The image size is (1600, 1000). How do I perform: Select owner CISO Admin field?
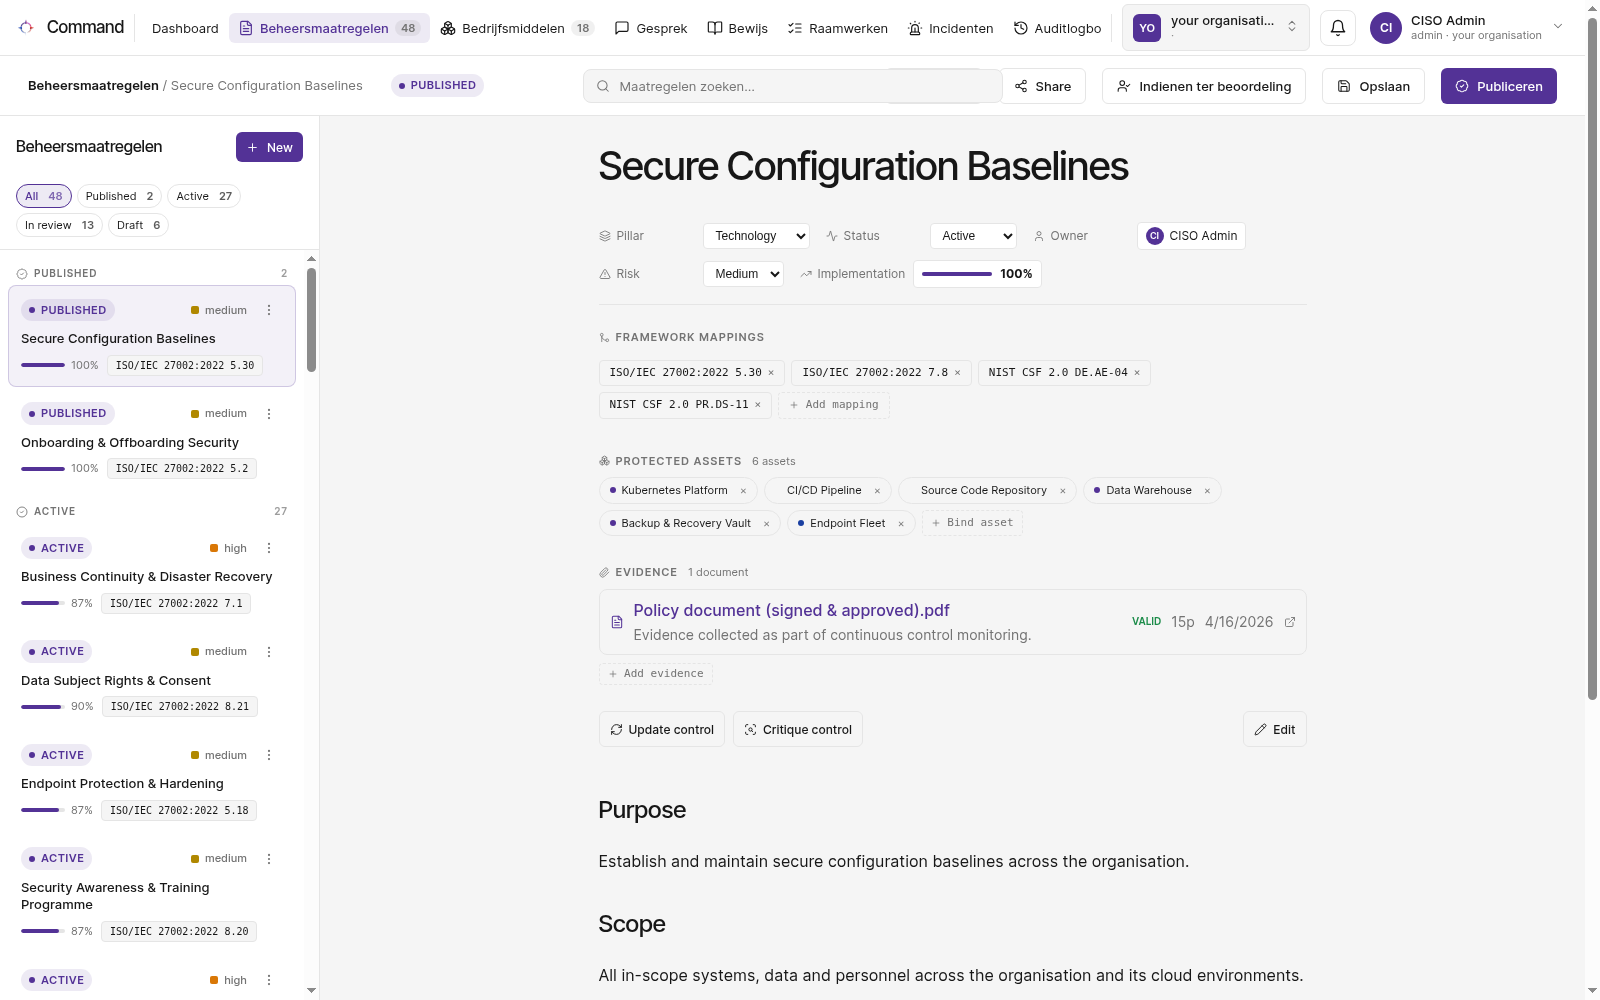[1191, 236]
